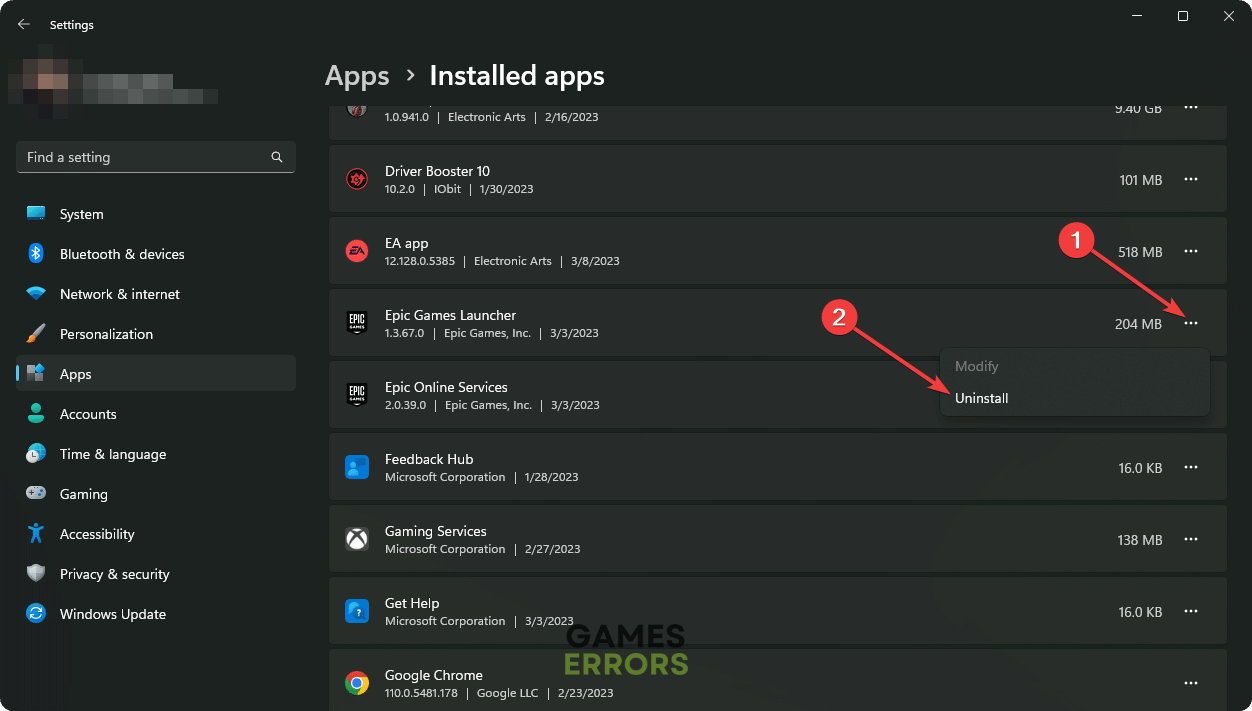
Task: Open more options for Gaming Services
Action: coord(1190,539)
